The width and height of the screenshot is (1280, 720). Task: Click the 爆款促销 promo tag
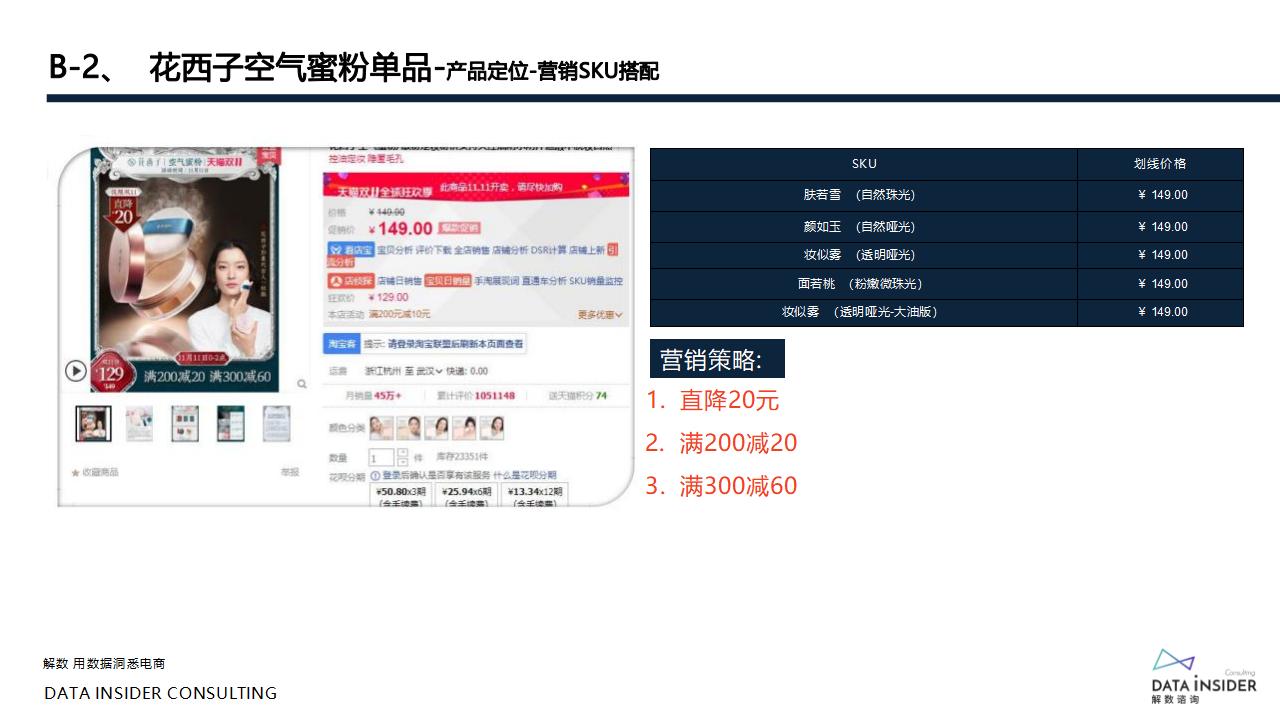tap(459, 228)
